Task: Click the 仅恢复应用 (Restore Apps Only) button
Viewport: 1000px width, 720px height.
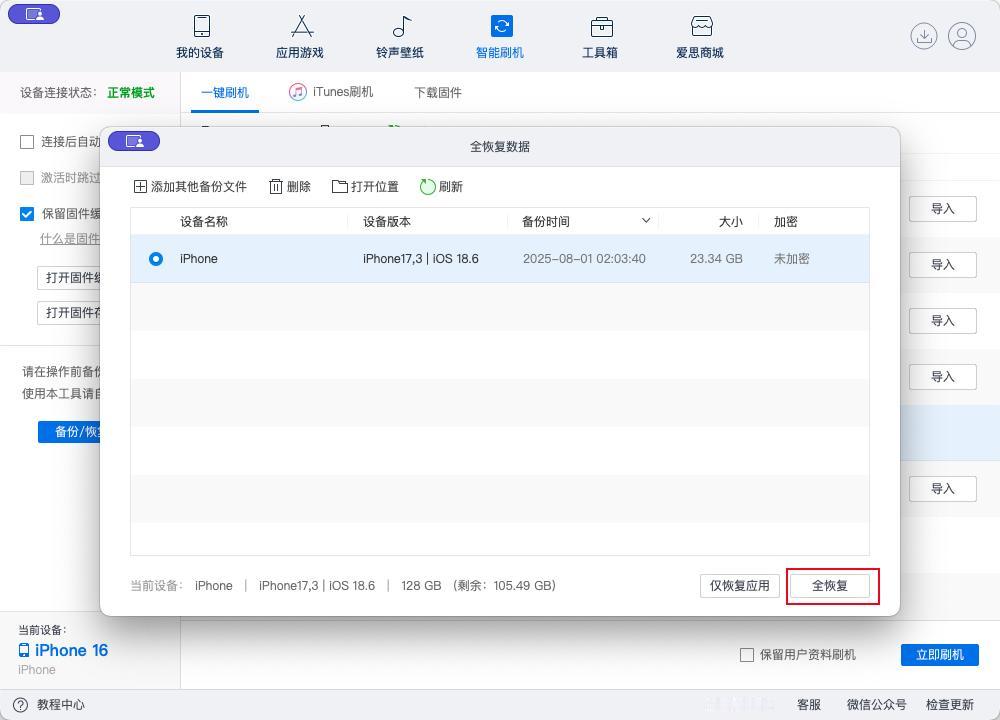Action: (740, 585)
